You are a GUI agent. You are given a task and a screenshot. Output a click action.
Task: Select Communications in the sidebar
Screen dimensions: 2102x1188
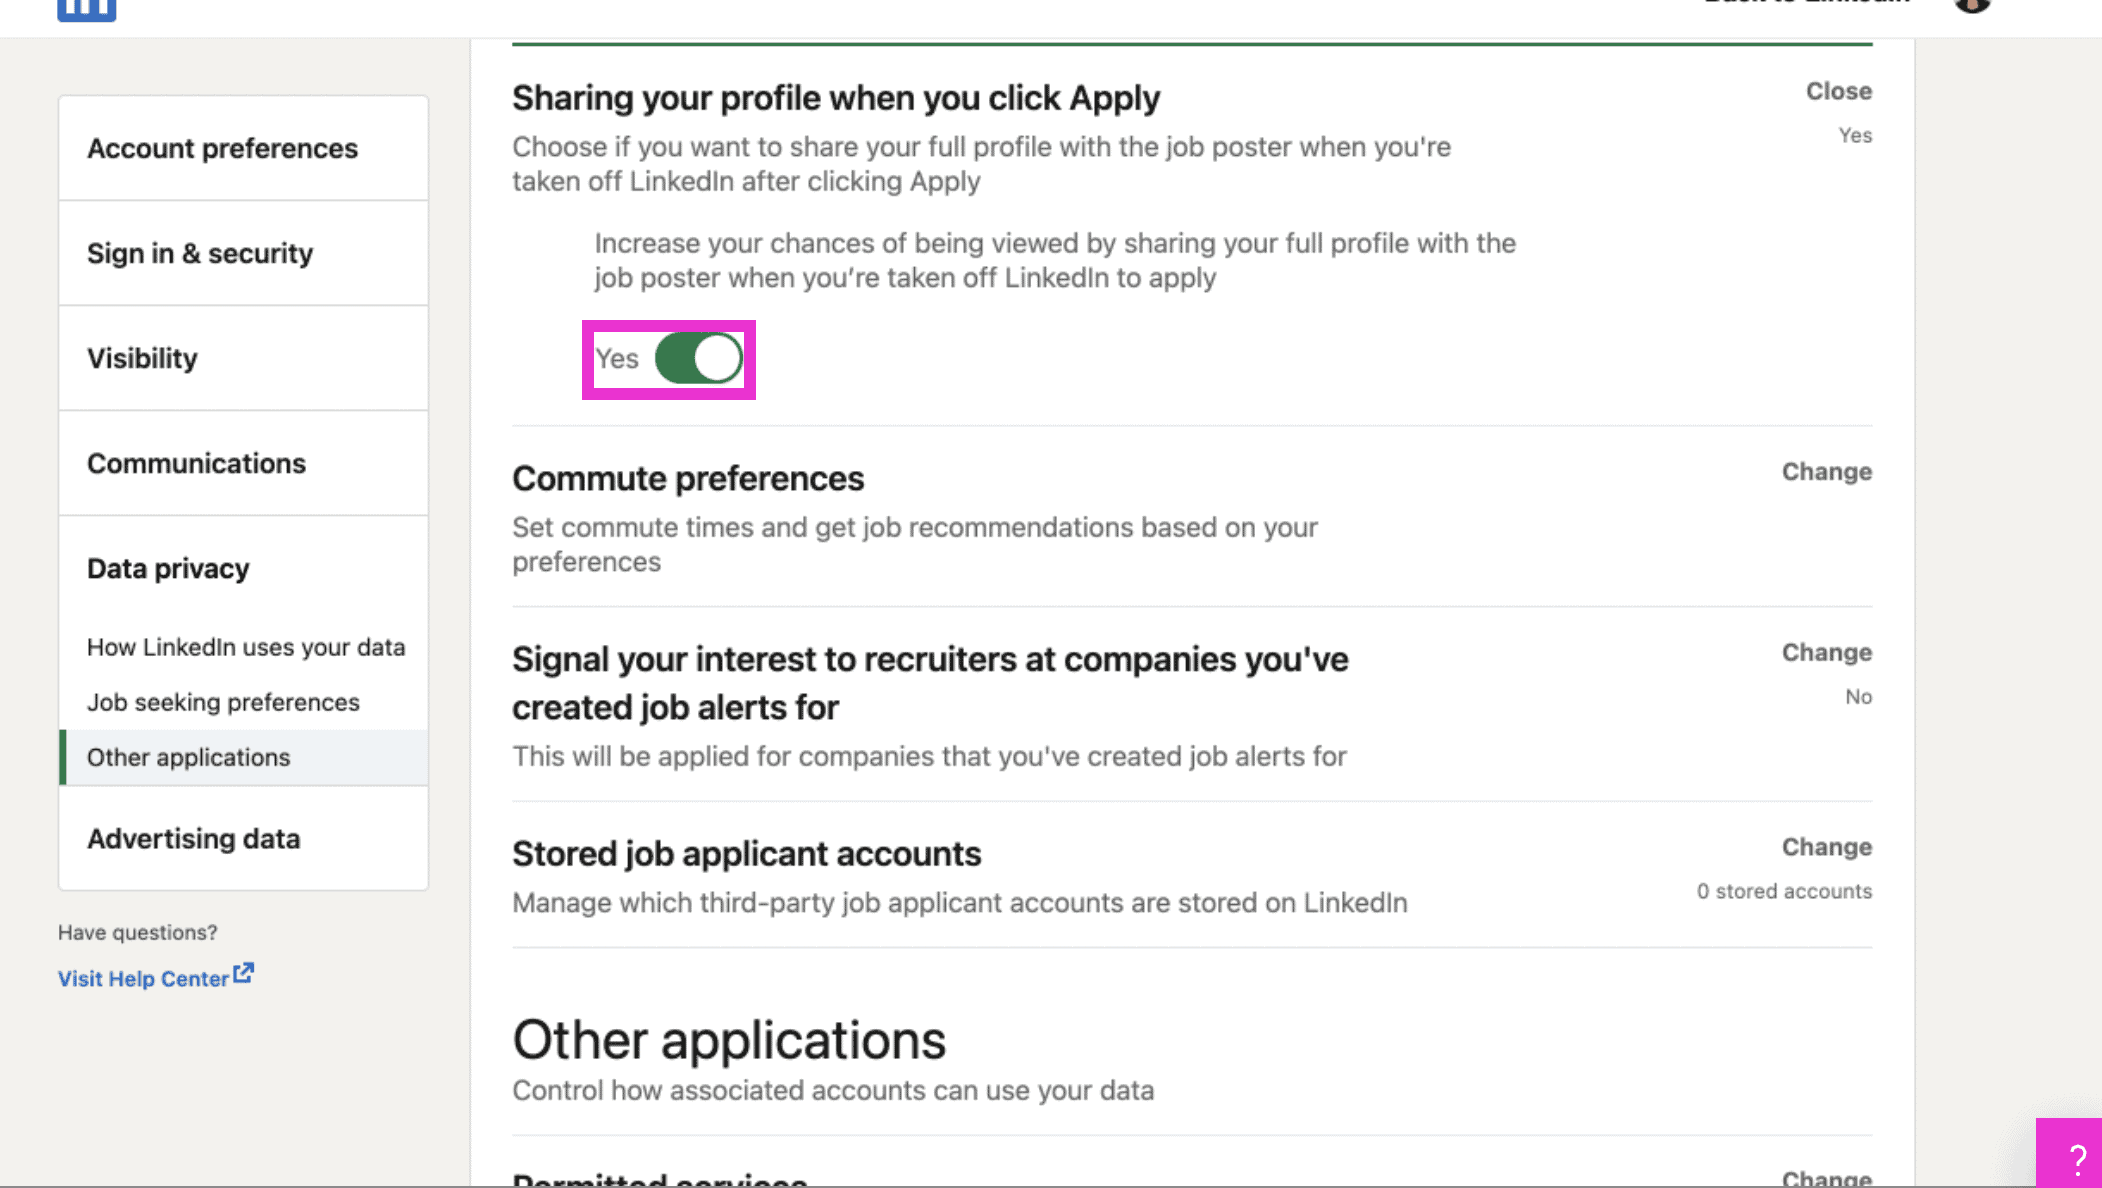click(x=196, y=463)
